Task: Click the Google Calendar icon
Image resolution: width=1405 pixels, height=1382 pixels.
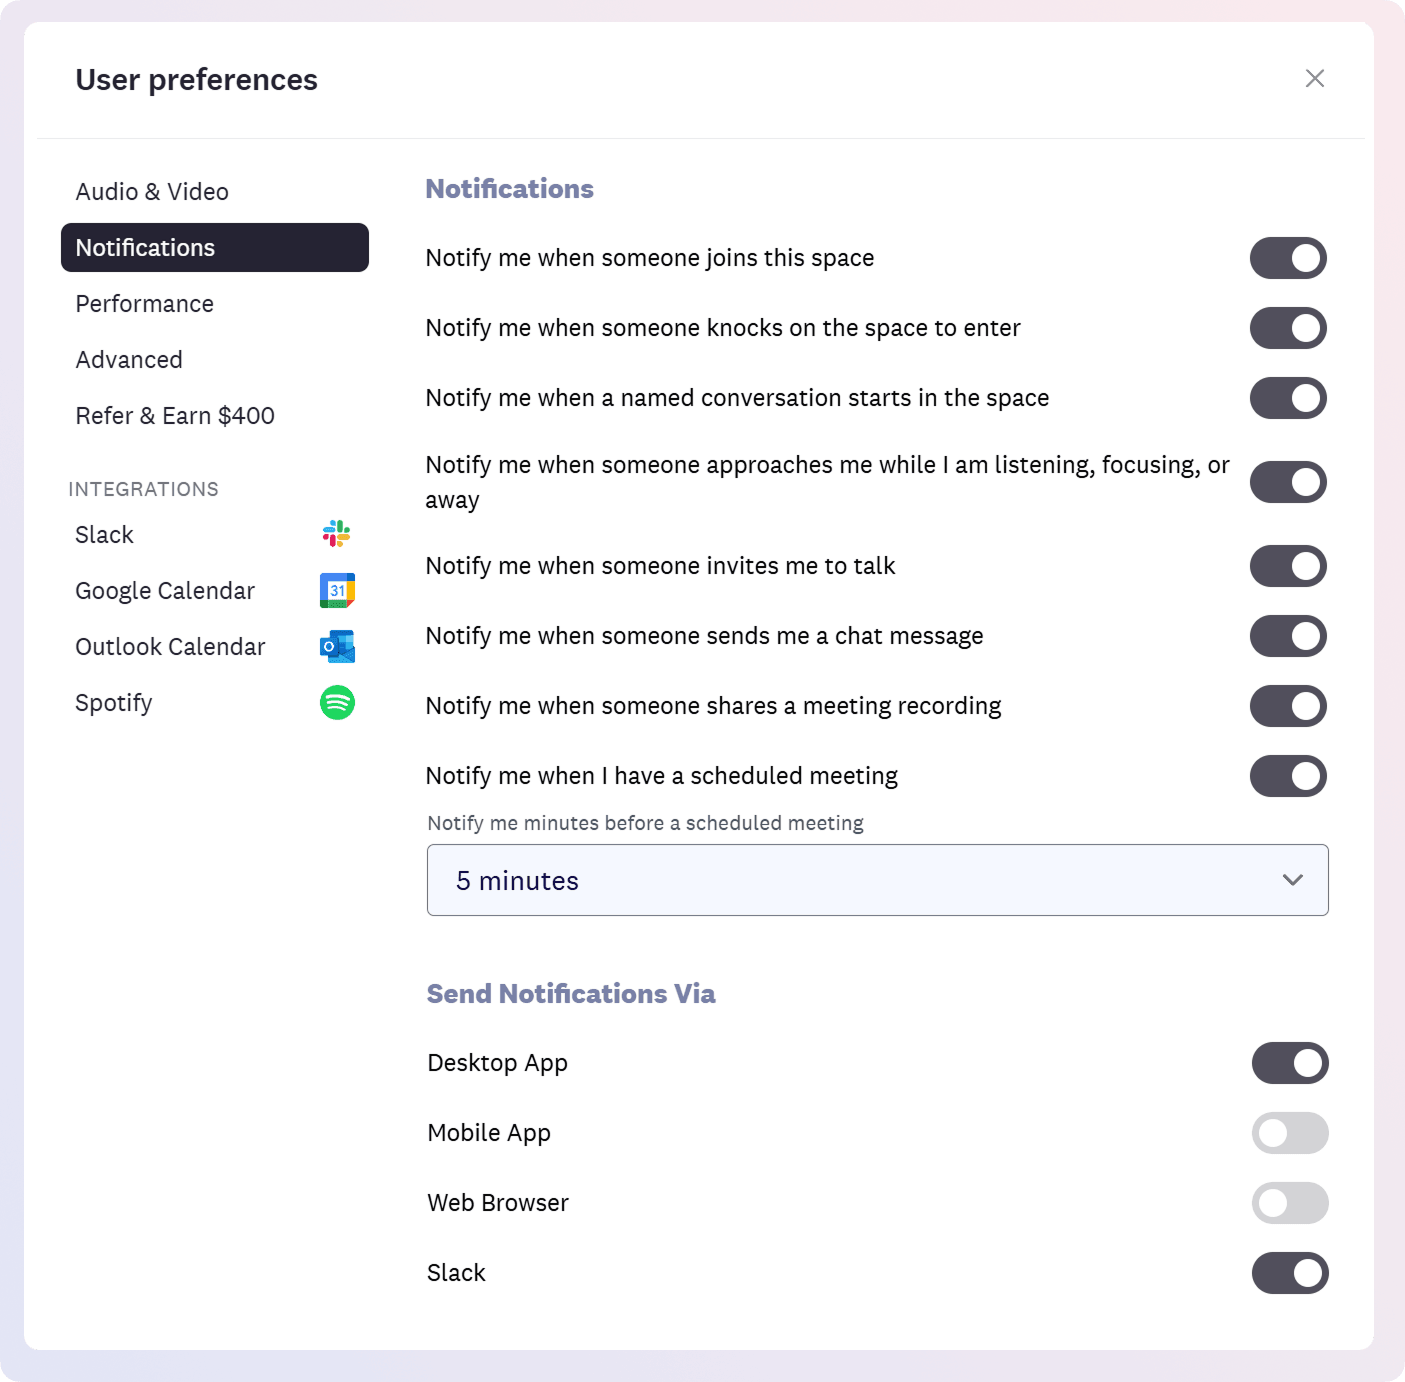Action: click(337, 591)
